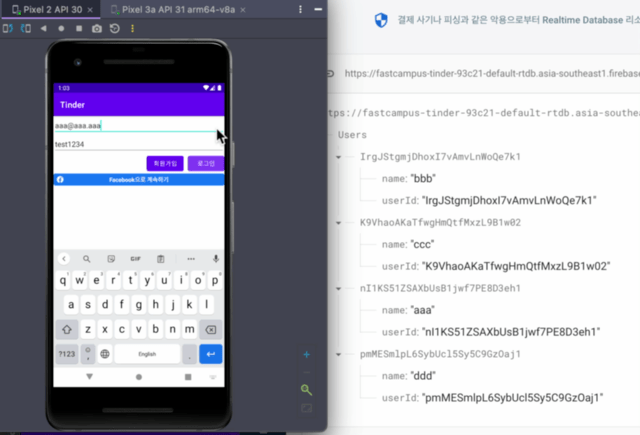Close the Pixel 3a API 31 tab
The width and height of the screenshot is (640, 435).
click(243, 10)
